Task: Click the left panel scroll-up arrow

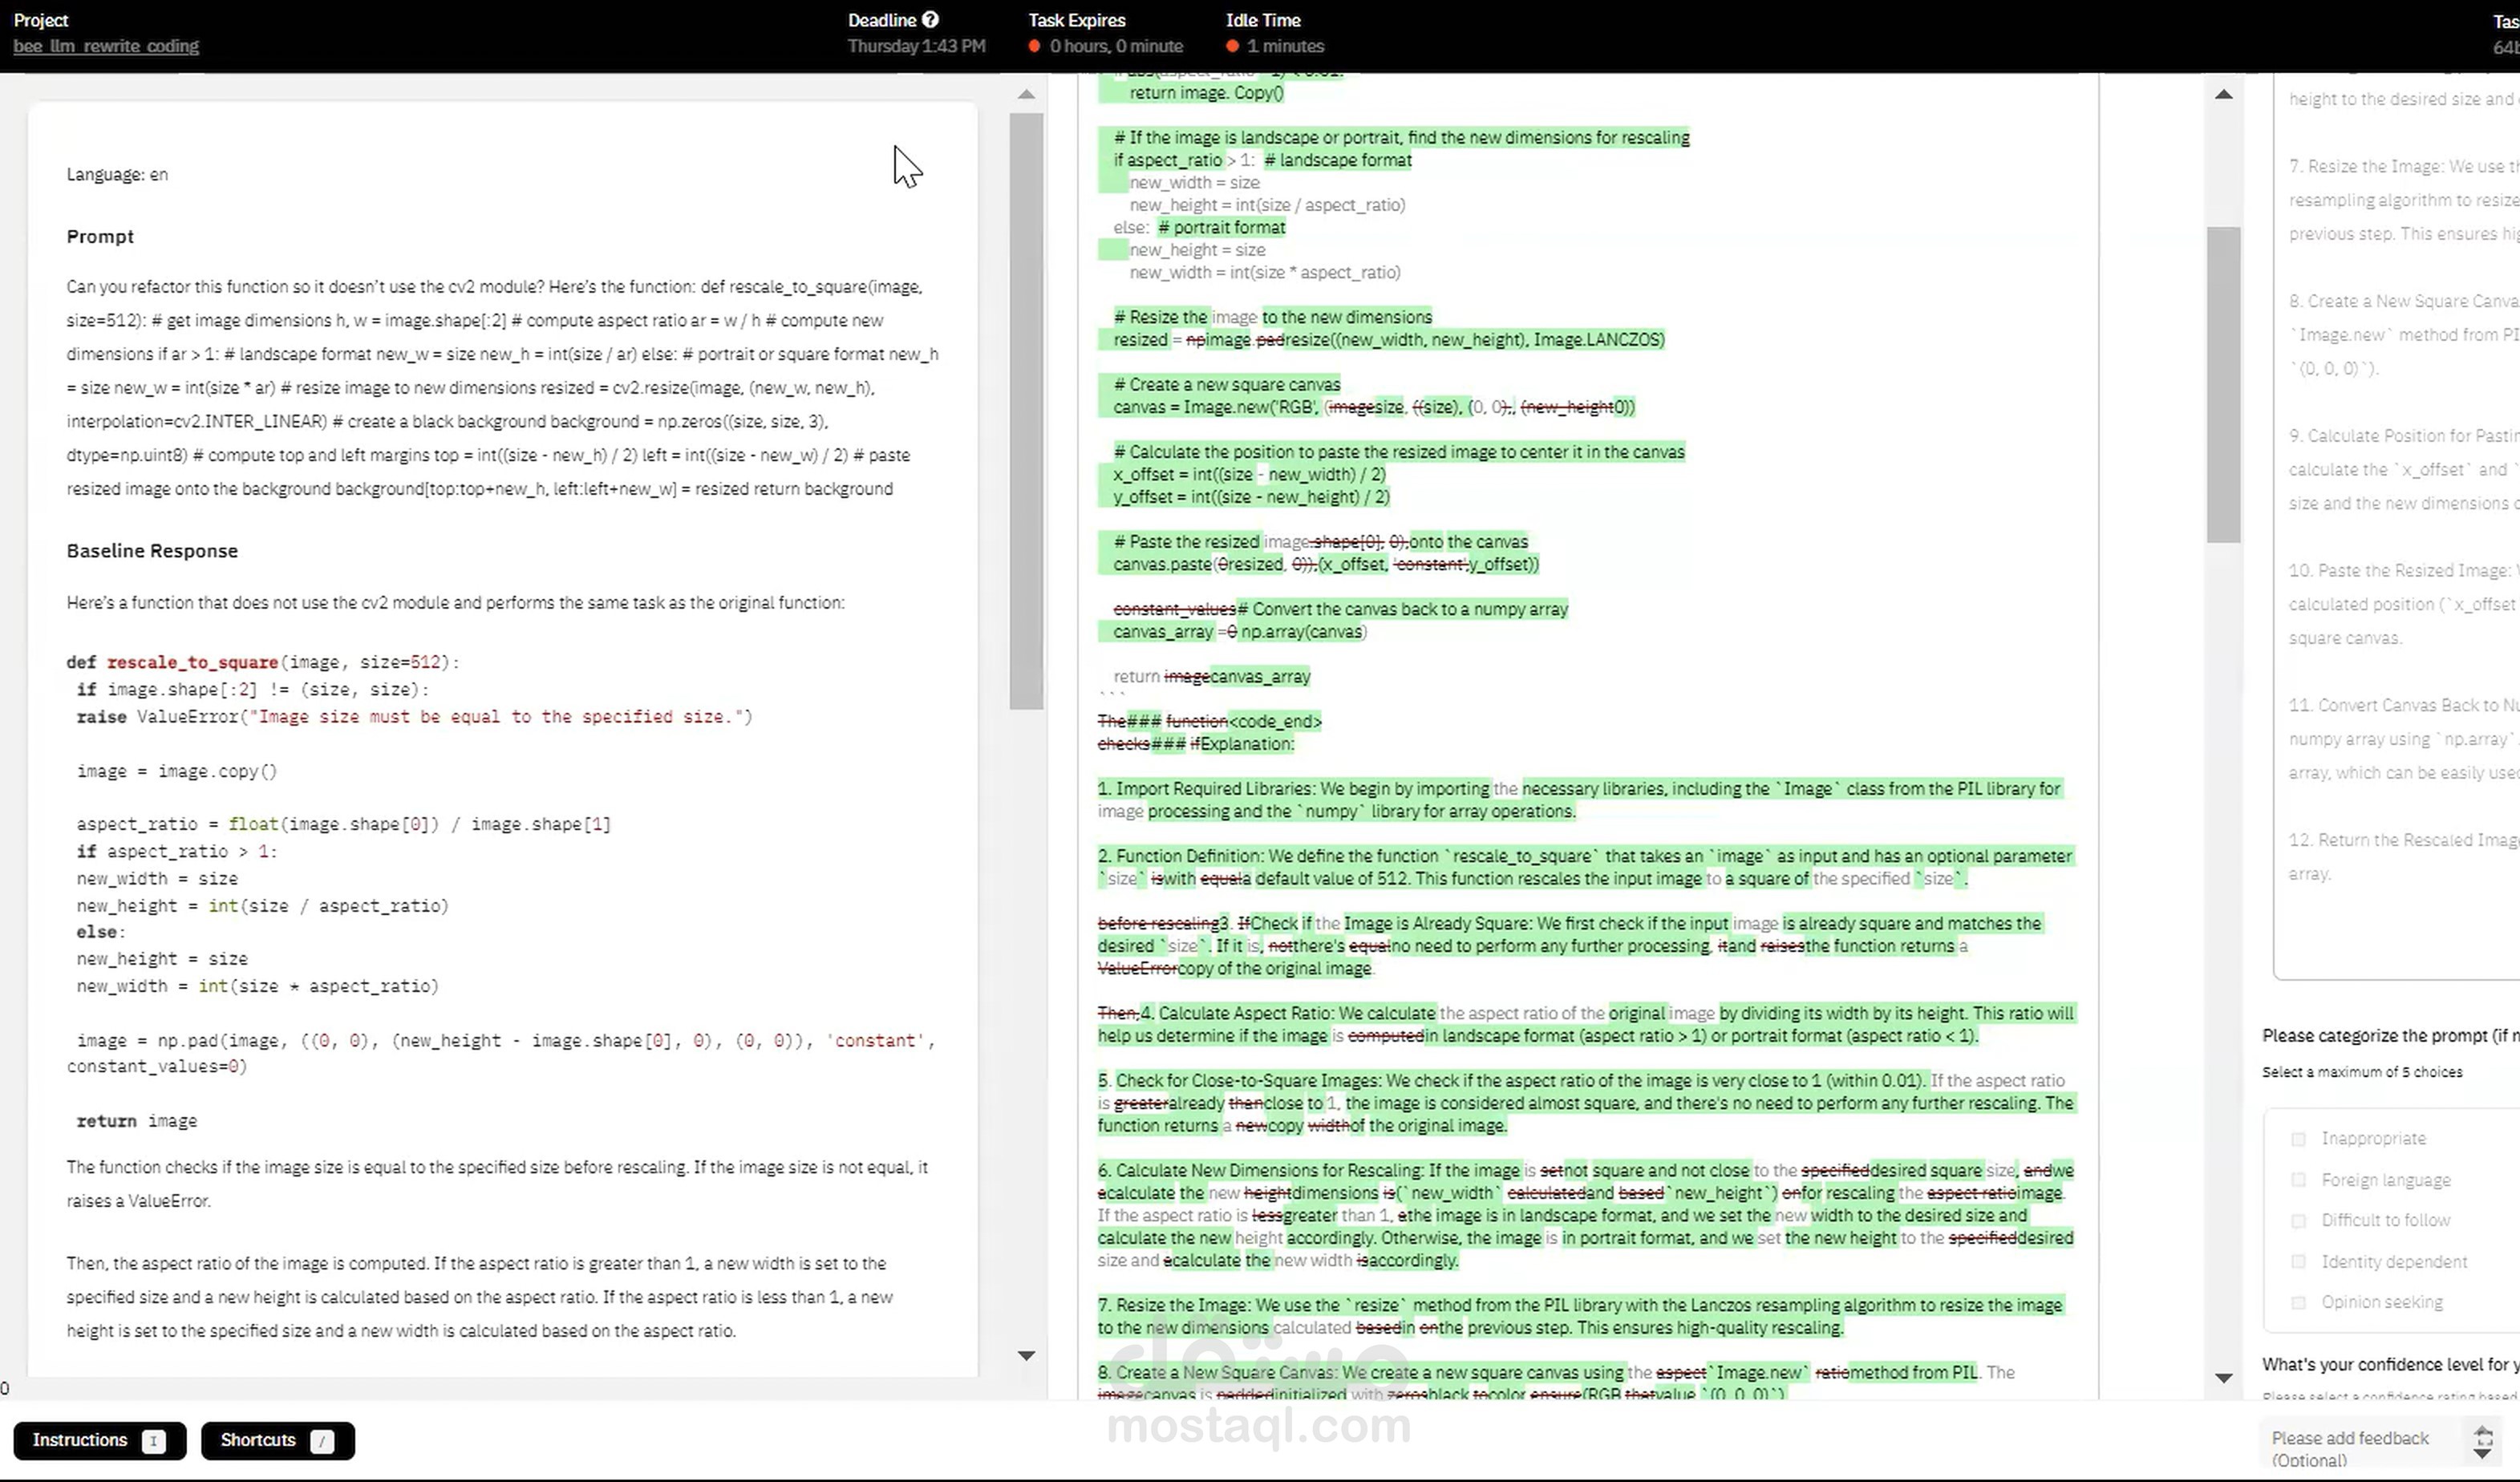Action: point(1026,94)
